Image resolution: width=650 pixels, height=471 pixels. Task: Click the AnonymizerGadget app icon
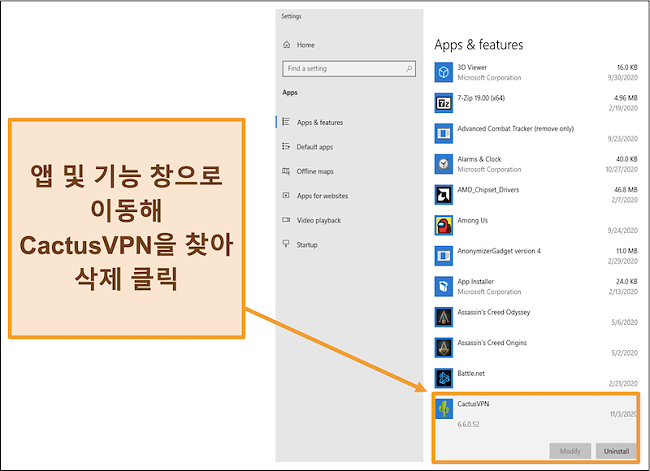tap(444, 256)
